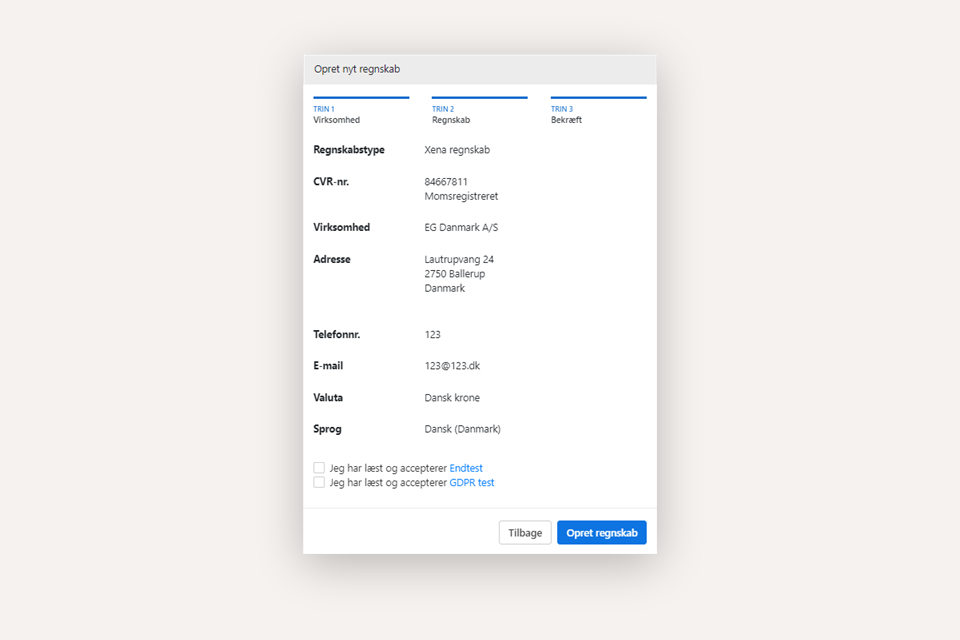Open the Endtest terms link

(x=466, y=468)
